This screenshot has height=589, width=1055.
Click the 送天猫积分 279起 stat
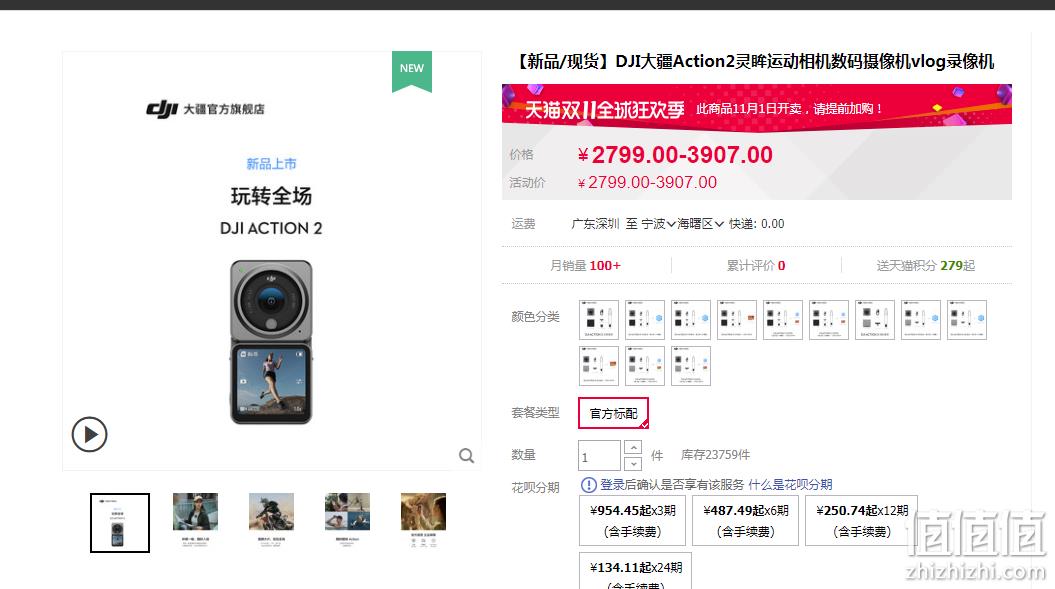926,266
